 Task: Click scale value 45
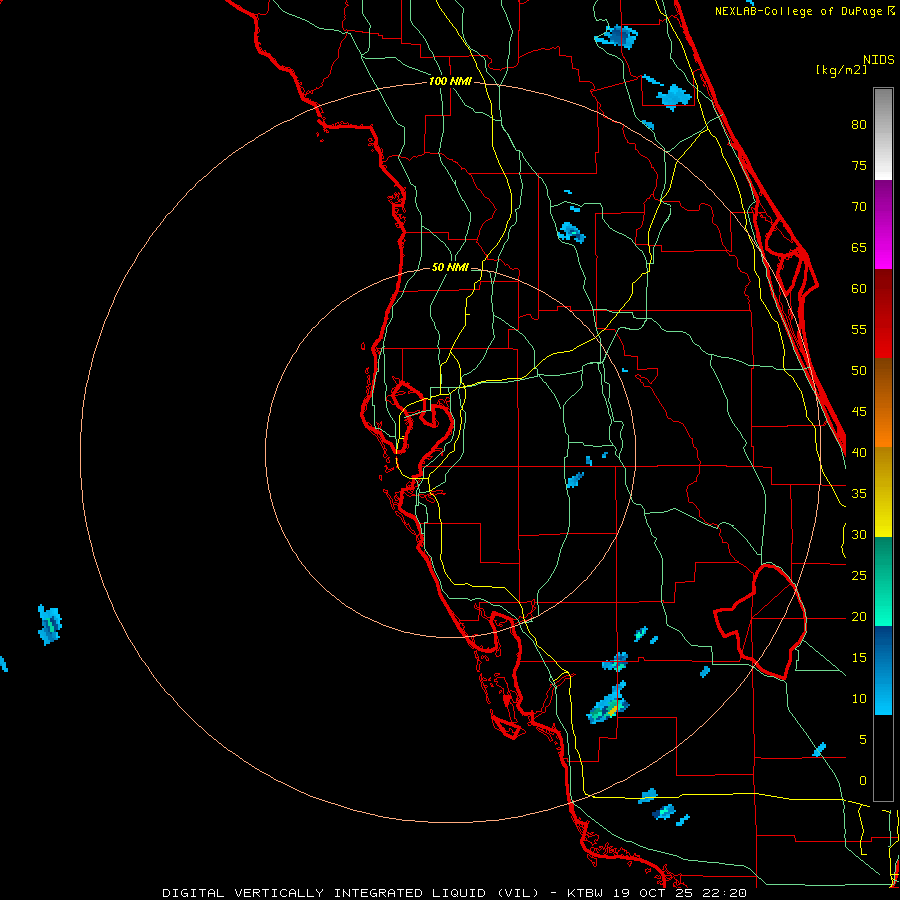859,412
